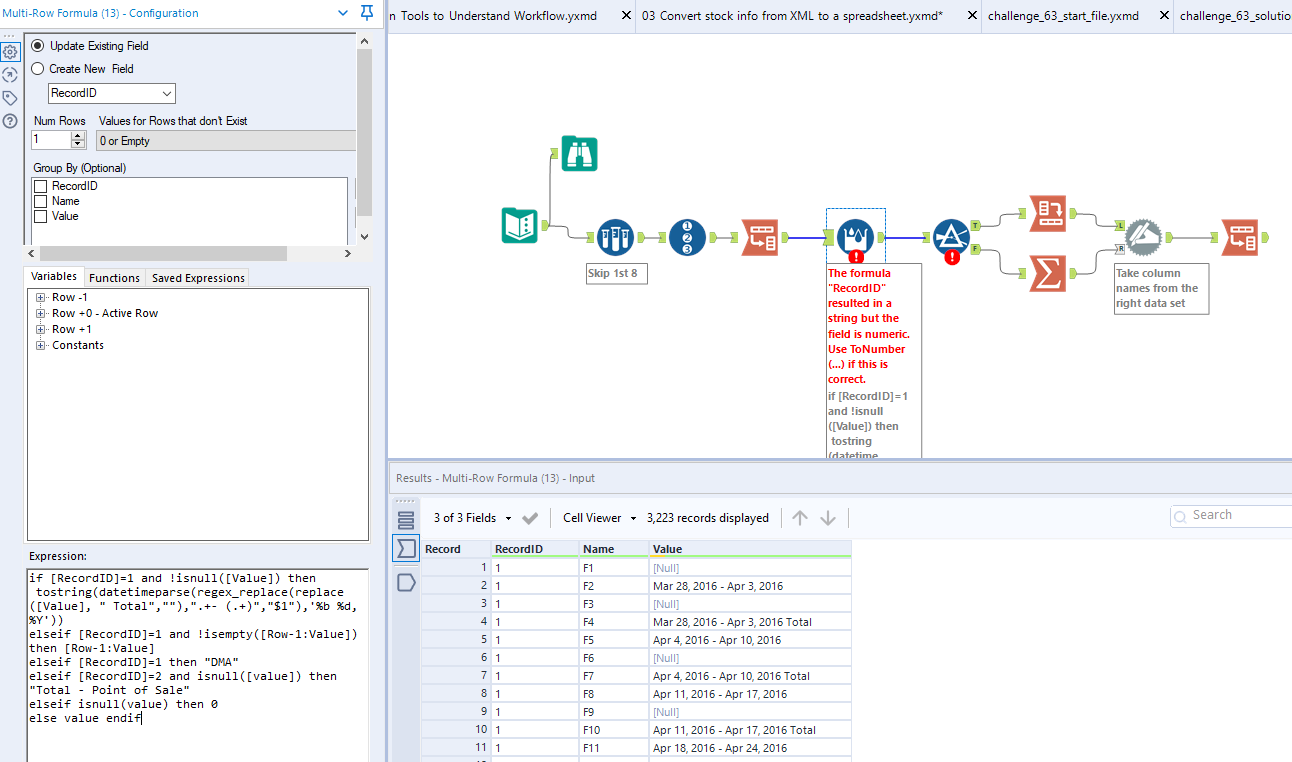Expand the Row +0 - Active Row node

(41, 313)
